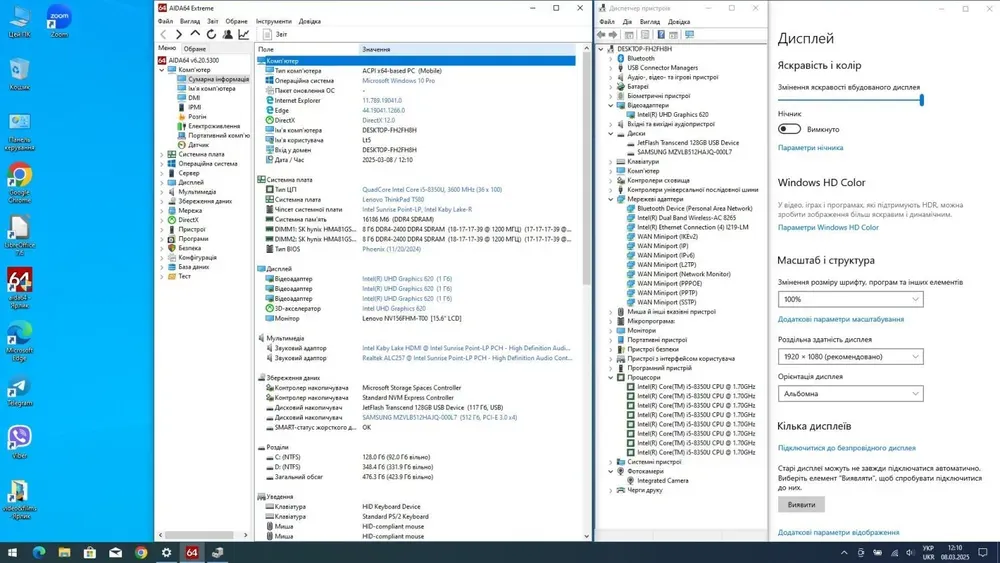Click the AIDA64 icon in the taskbar
This screenshot has width=1000, height=563.
(x=192, y=552)
